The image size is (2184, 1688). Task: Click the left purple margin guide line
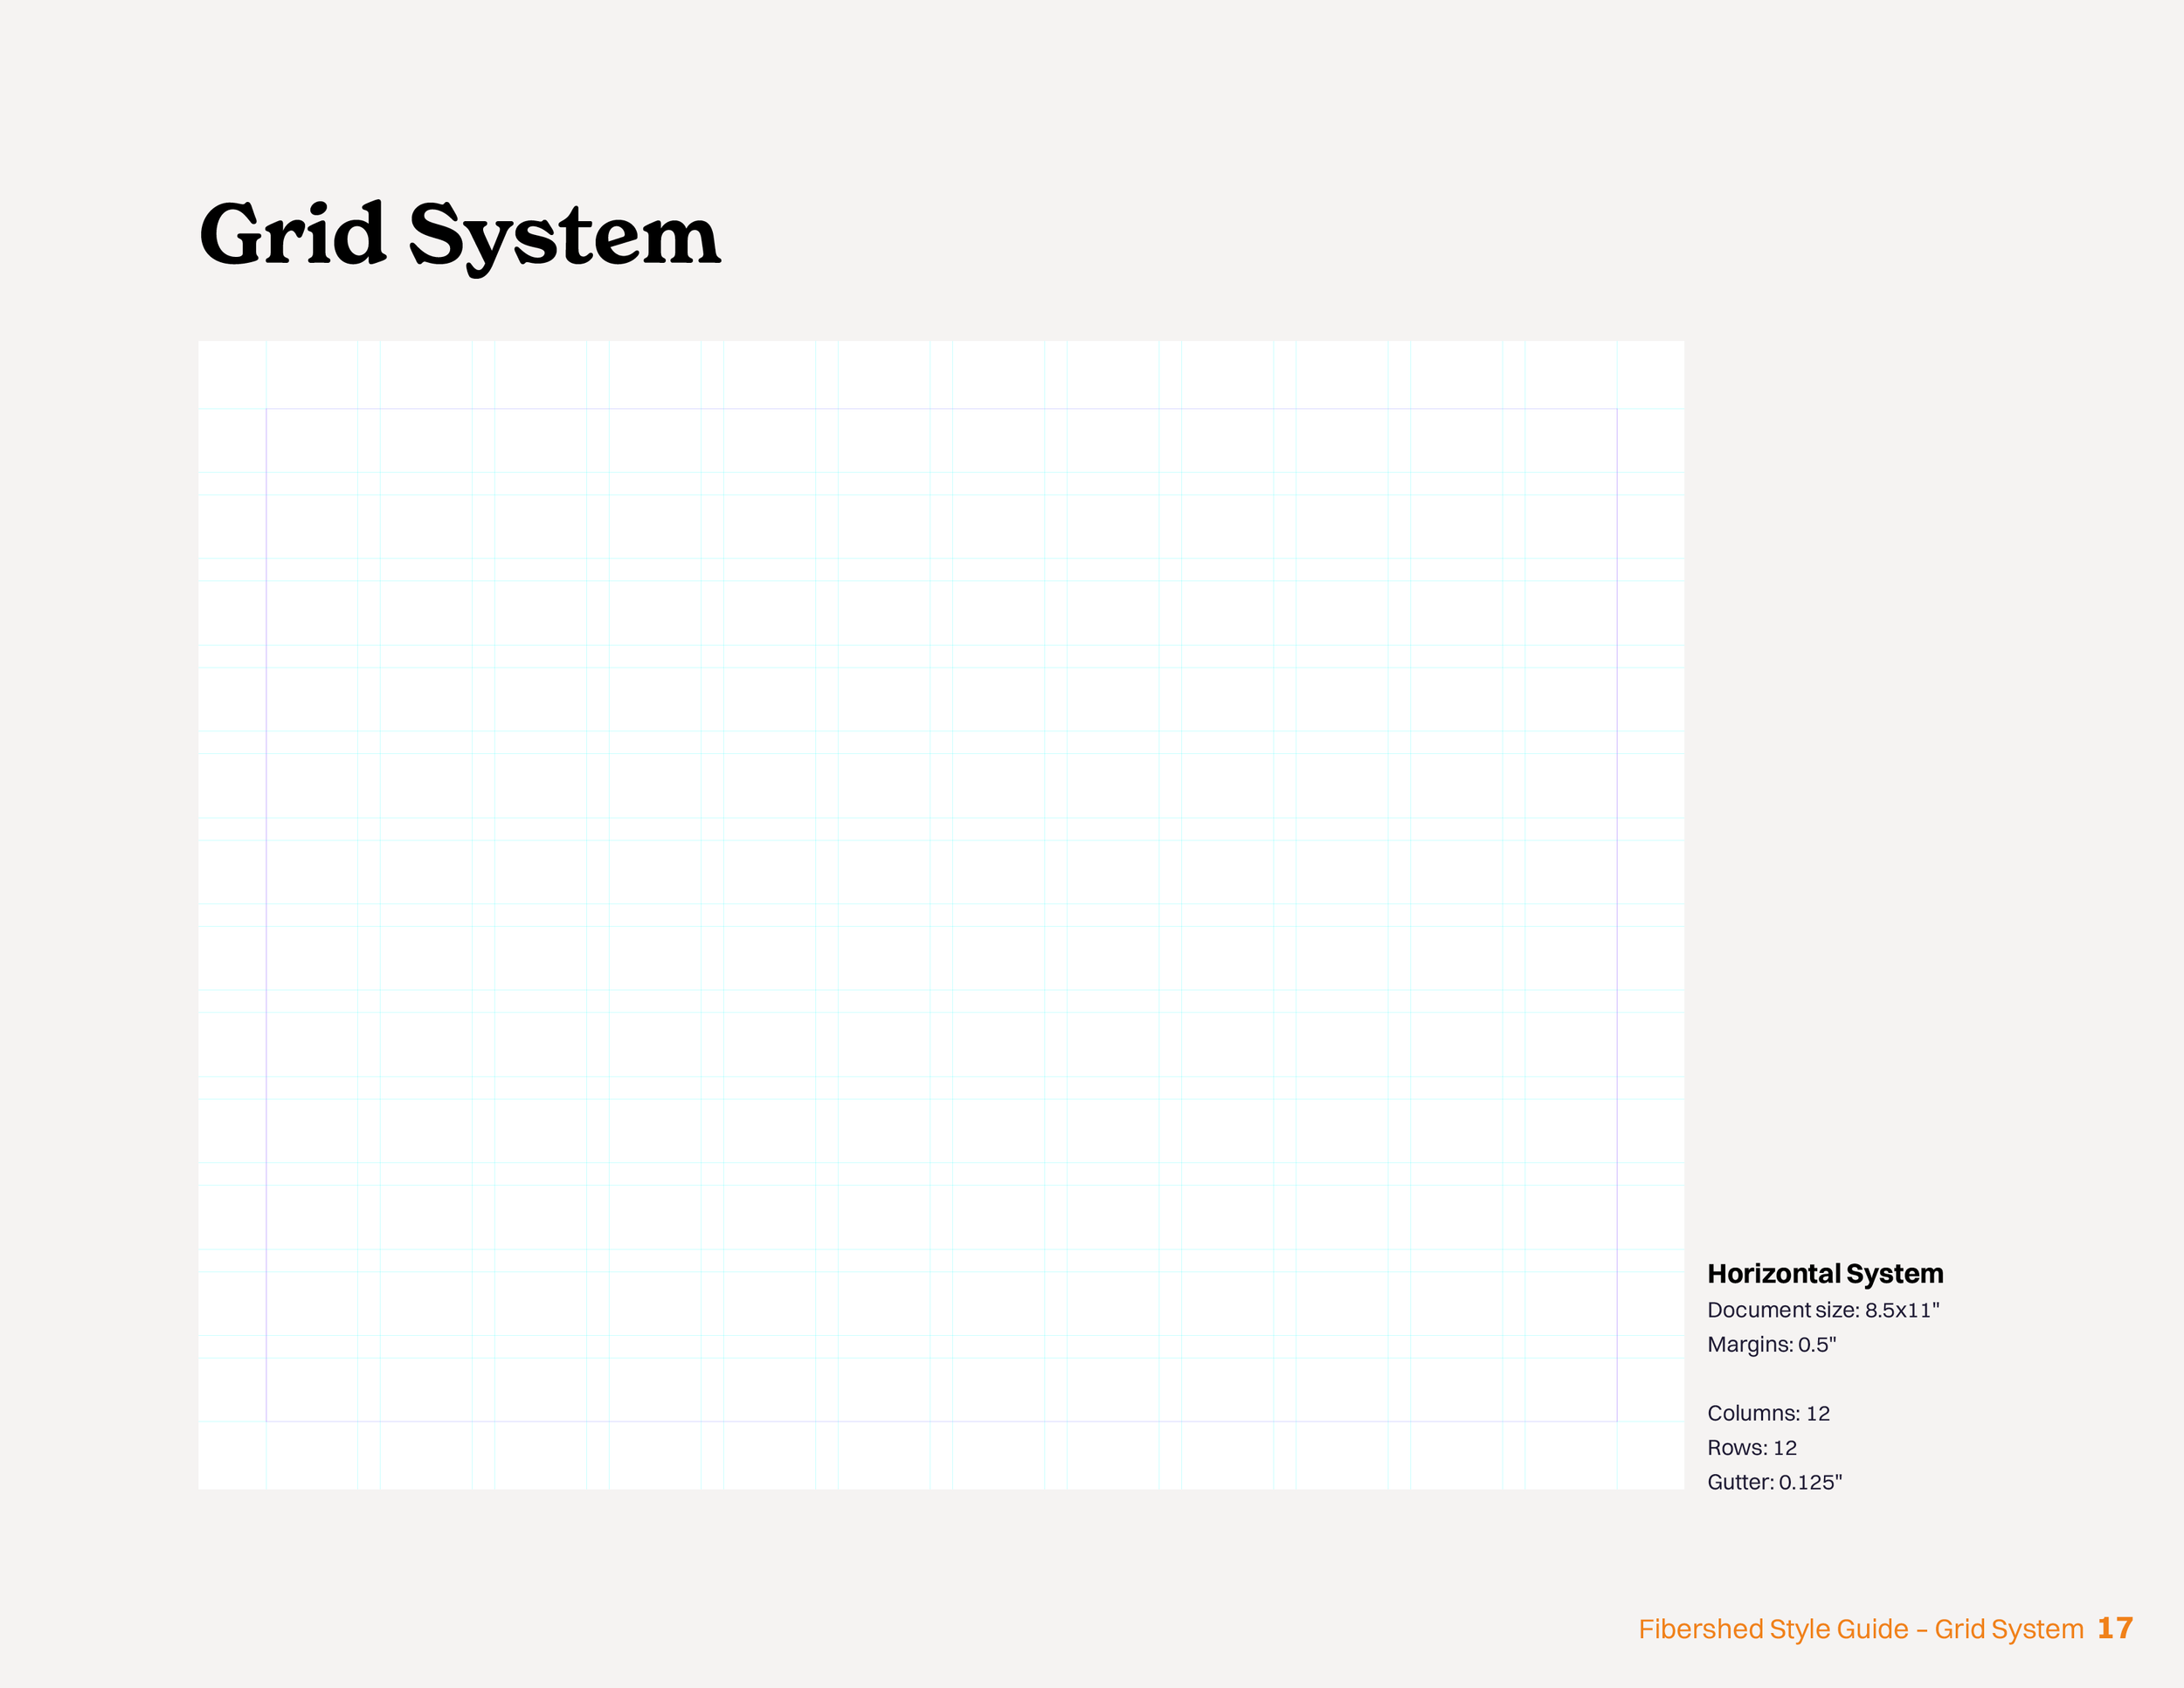point(266,915)
